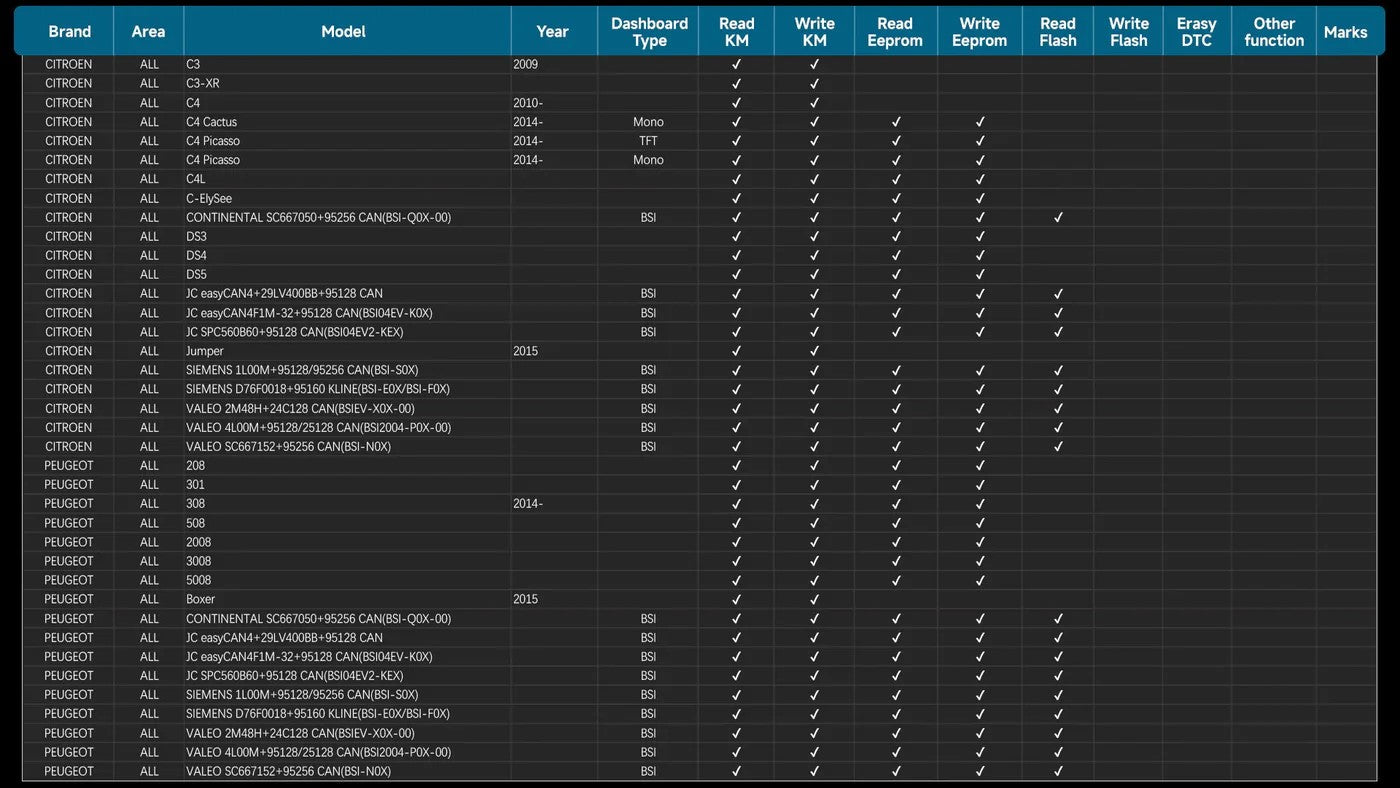Select the Peugeot 5008 model cell

point(347,580)
